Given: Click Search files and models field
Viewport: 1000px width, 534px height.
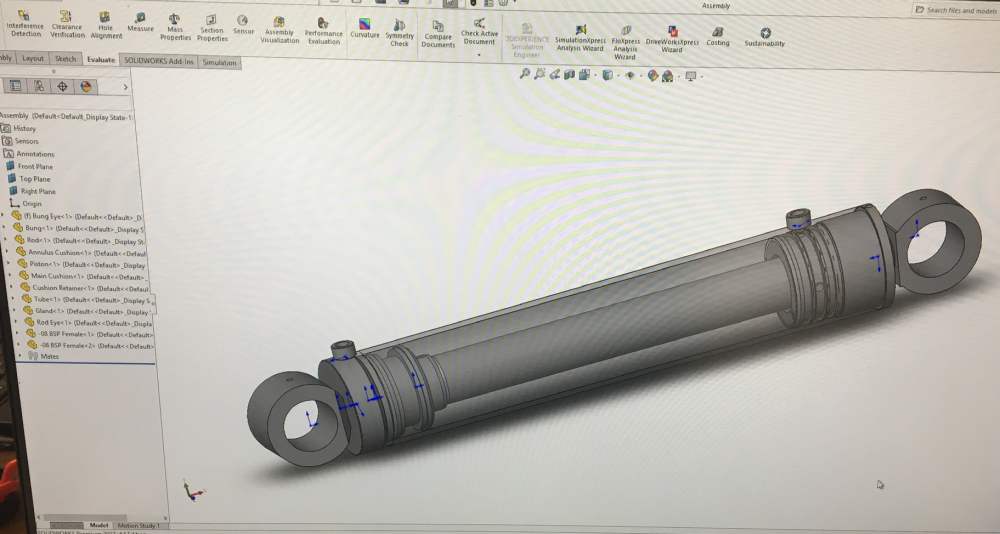Looking at the screenshot, I should (x=955, y=10).
